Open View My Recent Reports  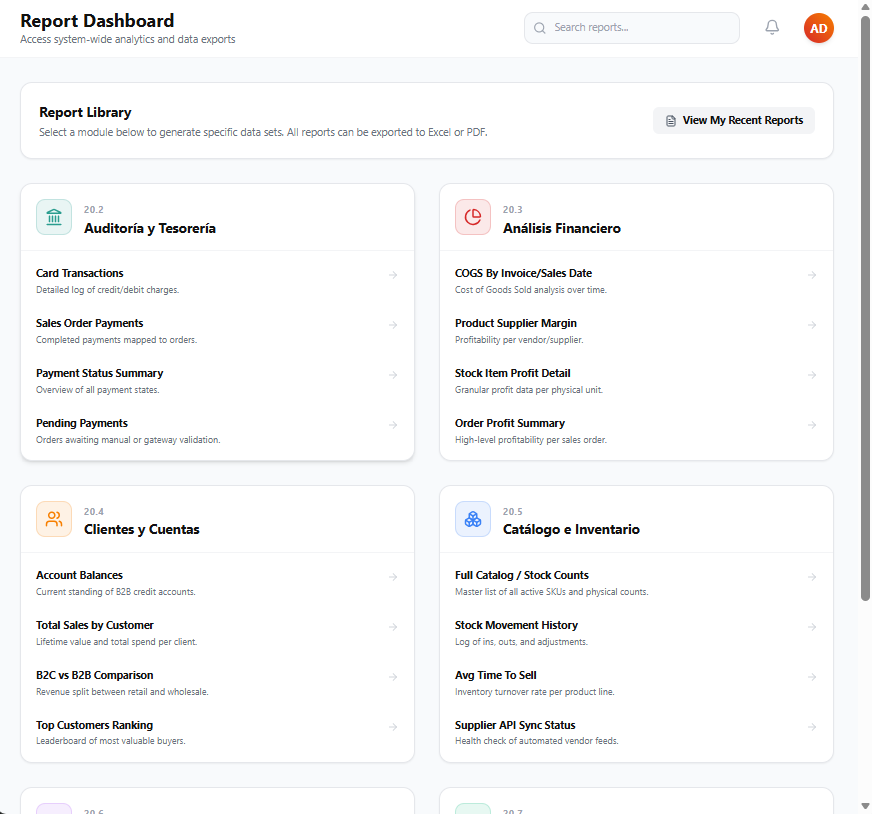point(734,121)
